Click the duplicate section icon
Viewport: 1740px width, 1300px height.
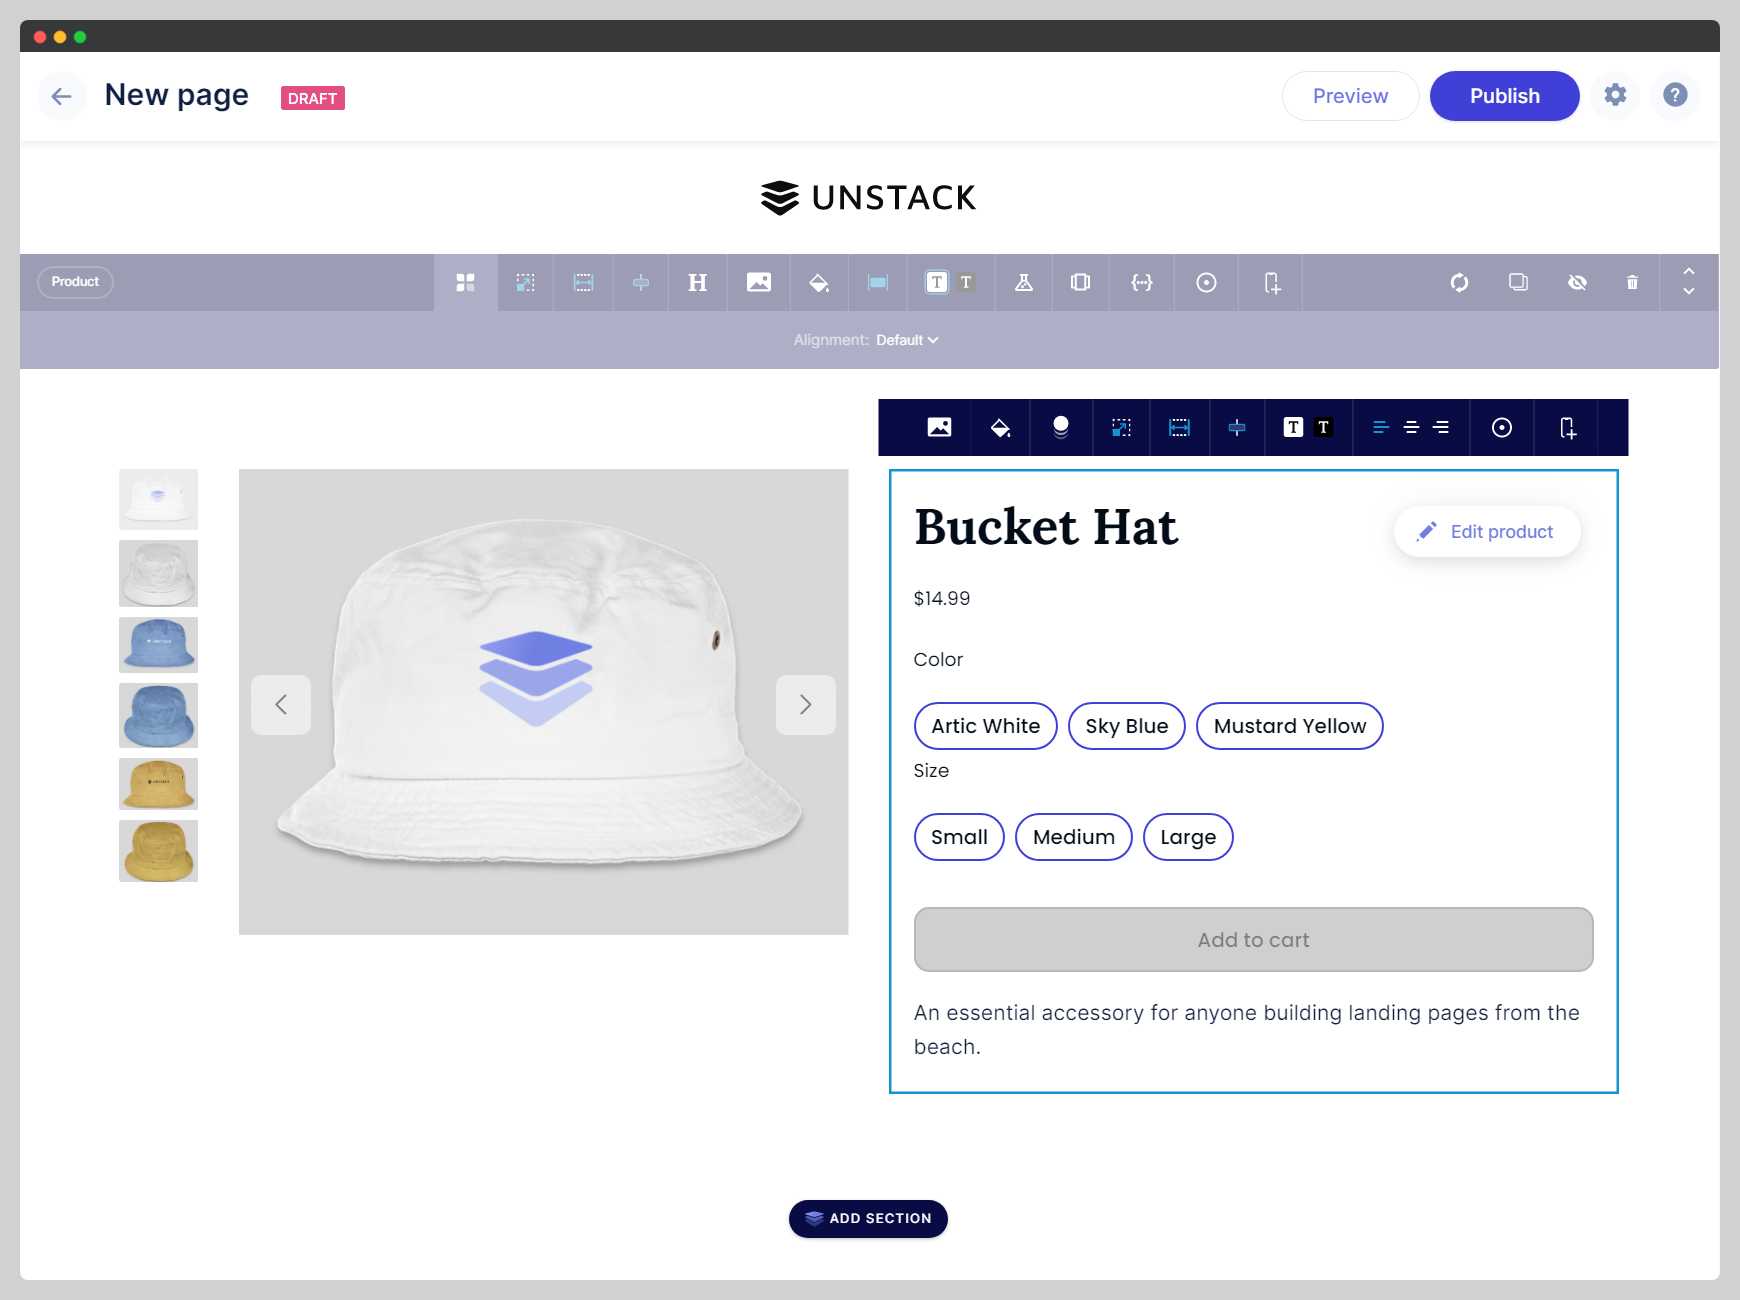point(1518,283)
